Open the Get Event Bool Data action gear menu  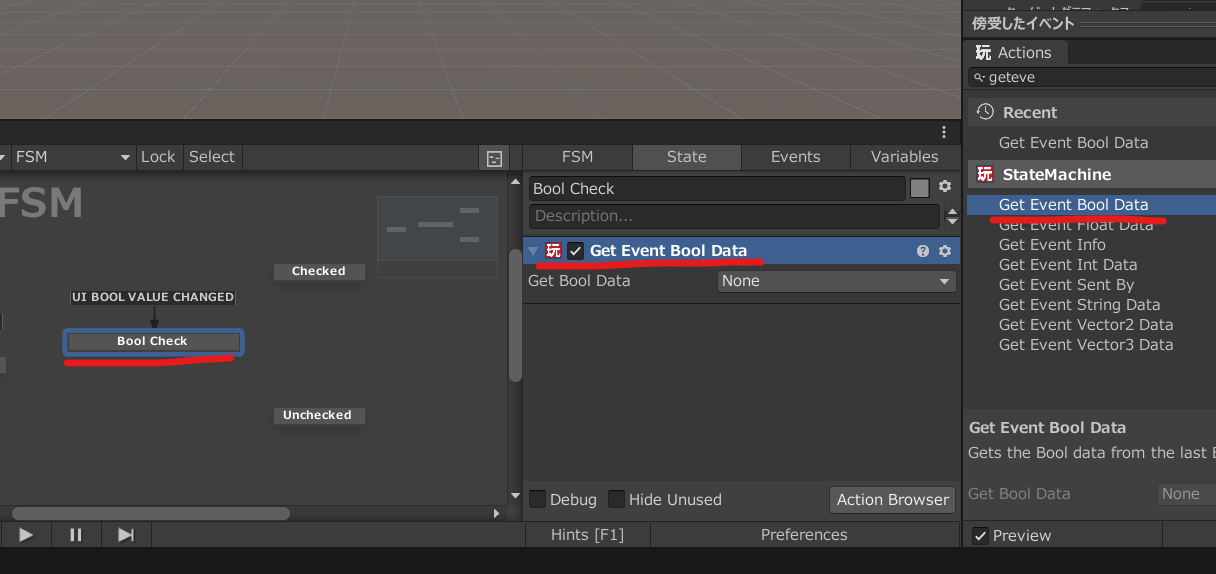pos(944,251)
